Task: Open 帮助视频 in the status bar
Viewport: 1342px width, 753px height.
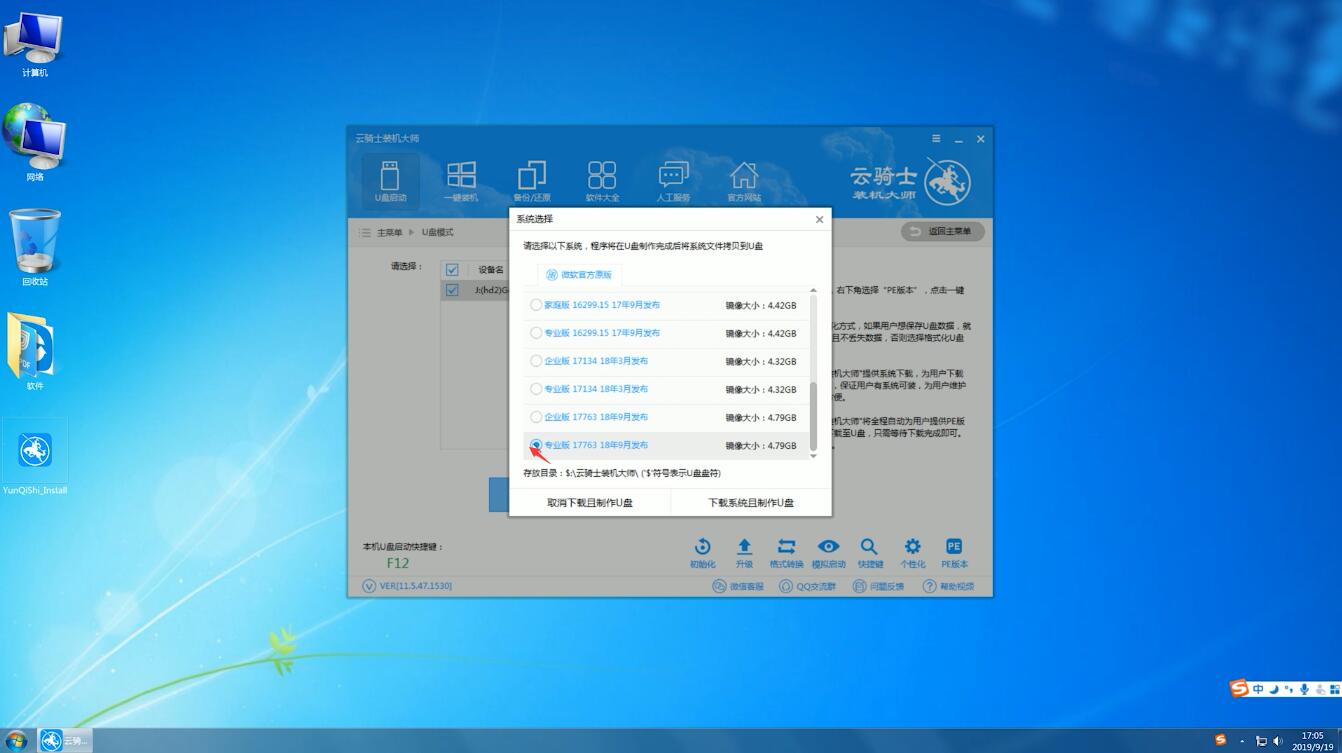Action: click(x=948, y=586)
